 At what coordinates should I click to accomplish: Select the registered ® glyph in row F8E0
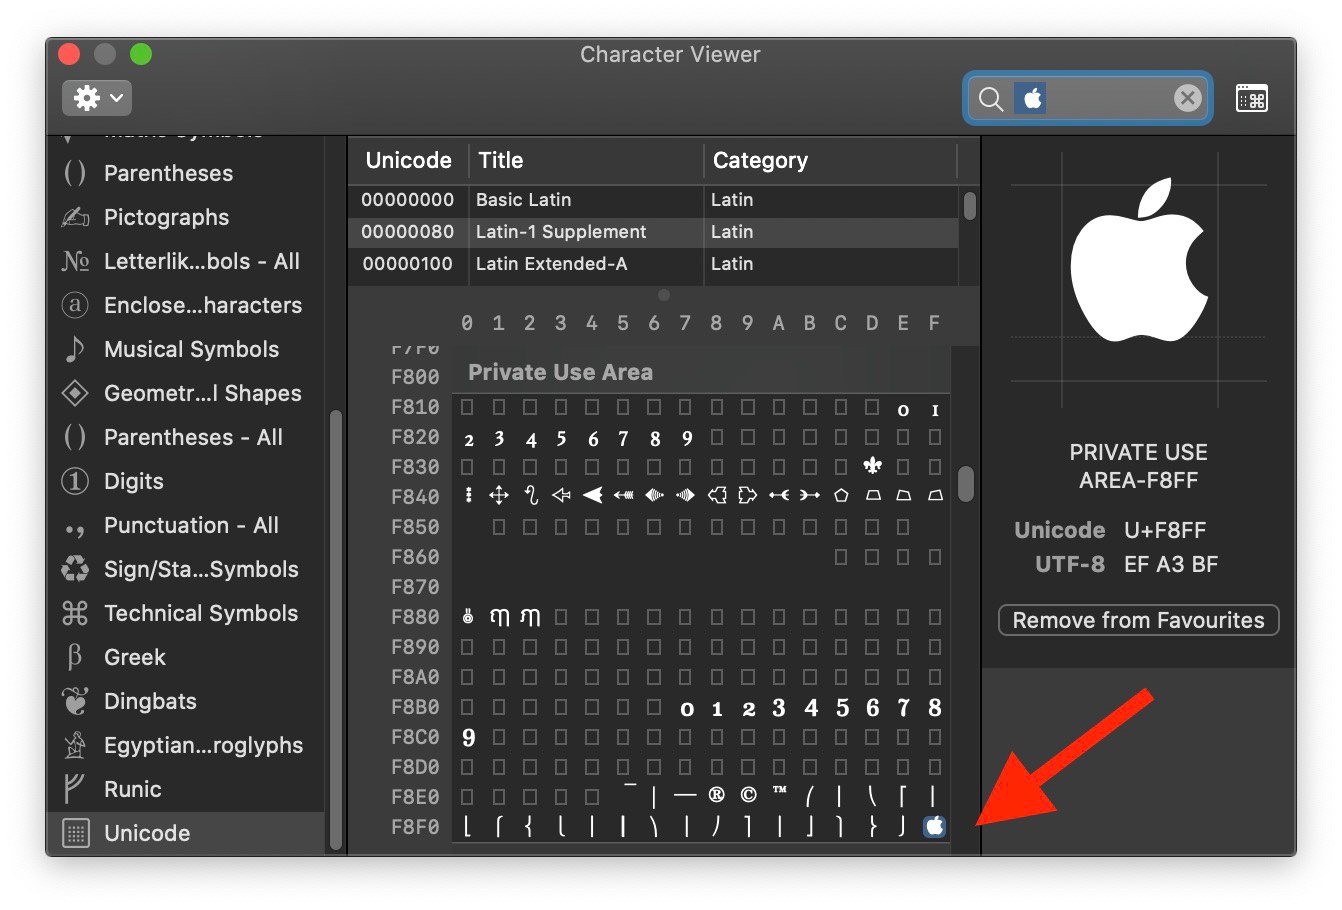[716, 795]
